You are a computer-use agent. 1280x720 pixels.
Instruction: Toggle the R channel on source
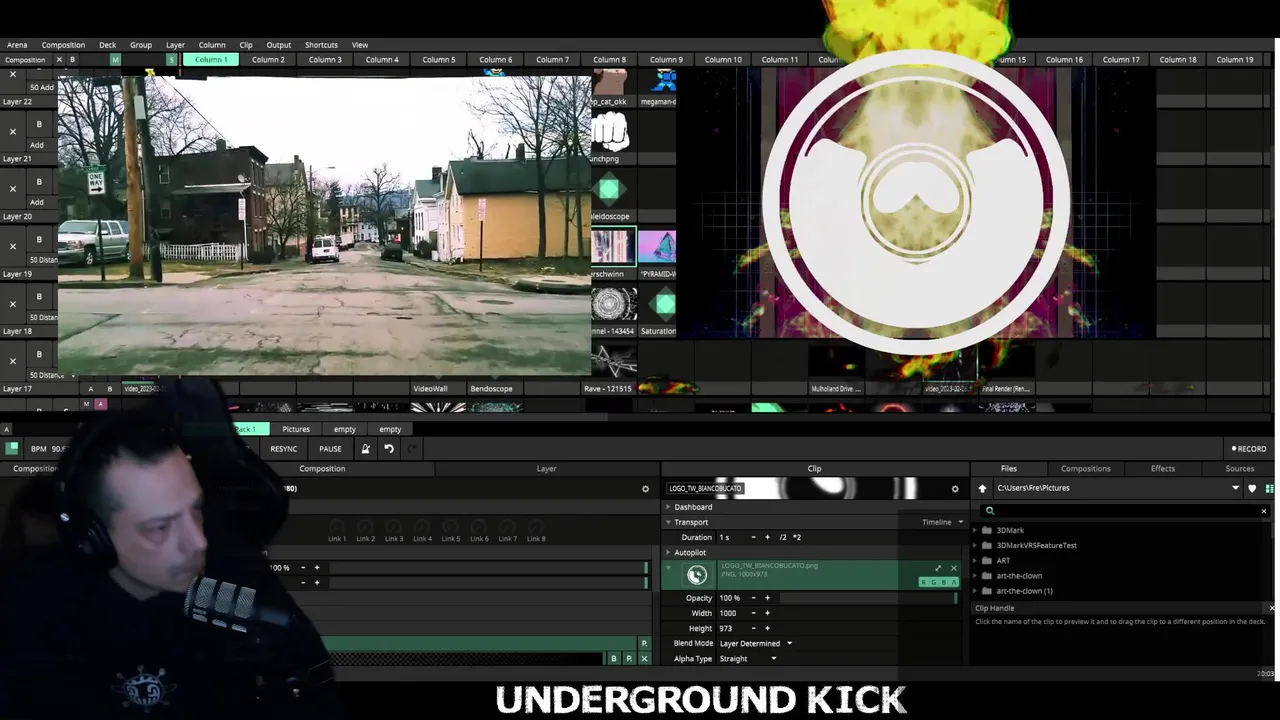tap(924, 582)
